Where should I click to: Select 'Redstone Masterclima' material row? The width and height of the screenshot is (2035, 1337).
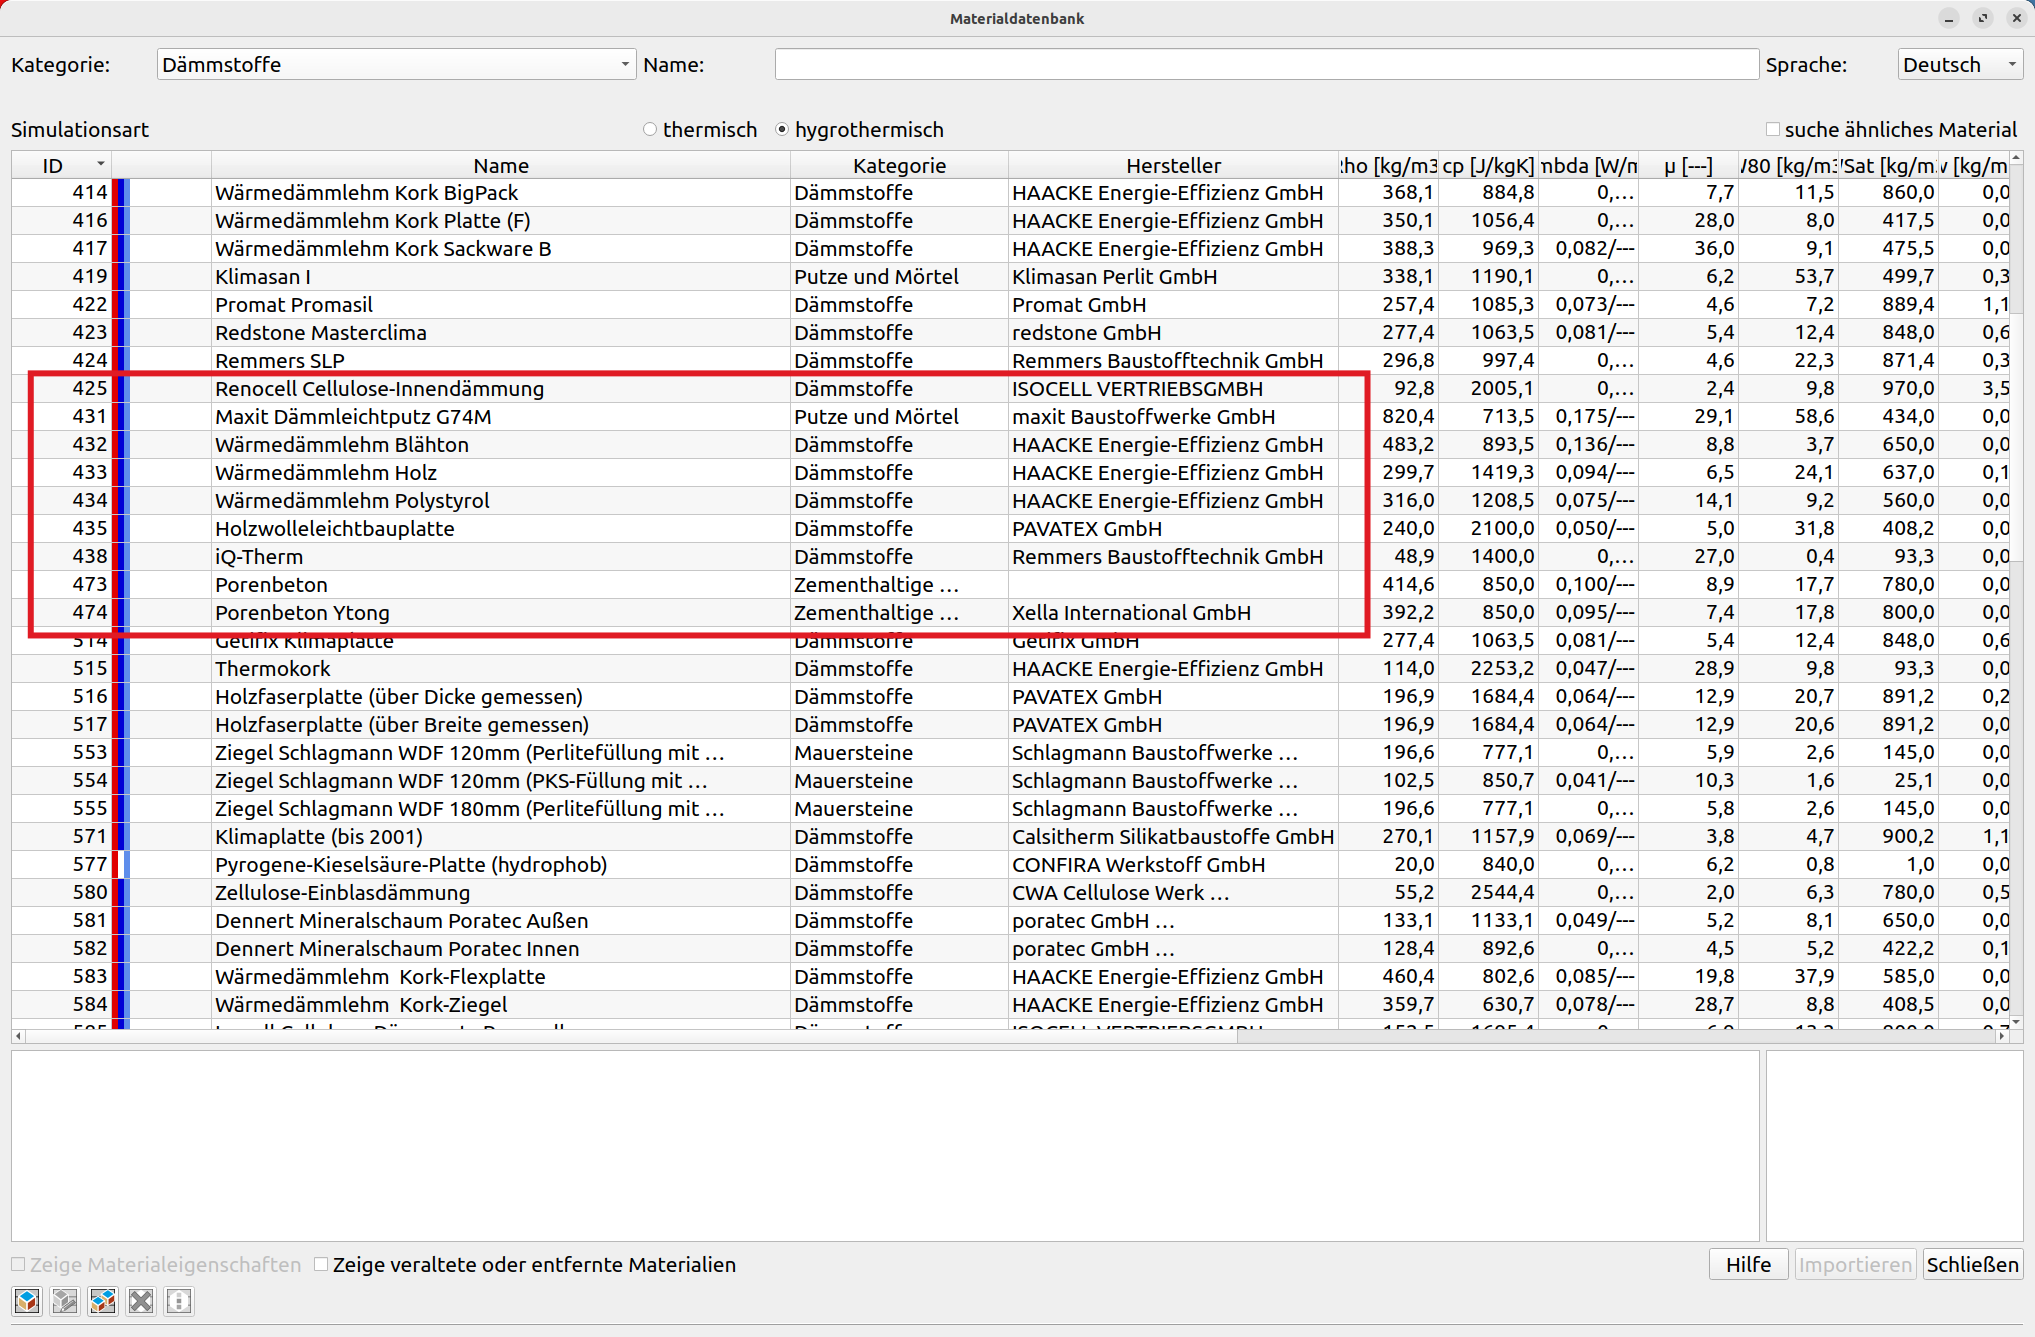[x=1010, y=332]
